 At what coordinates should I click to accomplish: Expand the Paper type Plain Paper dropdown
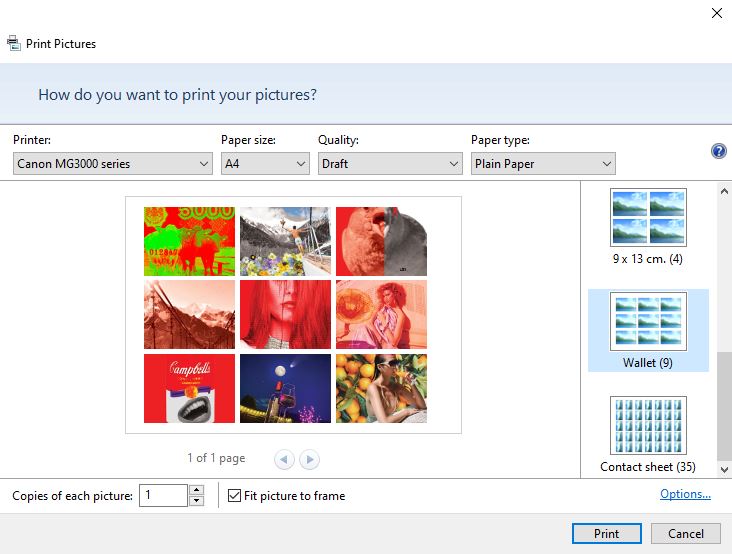[x=543, y=164]
